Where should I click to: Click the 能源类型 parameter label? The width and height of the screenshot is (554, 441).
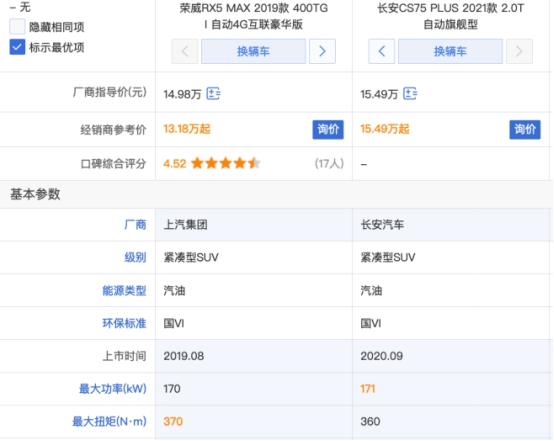tap(124, 290)
